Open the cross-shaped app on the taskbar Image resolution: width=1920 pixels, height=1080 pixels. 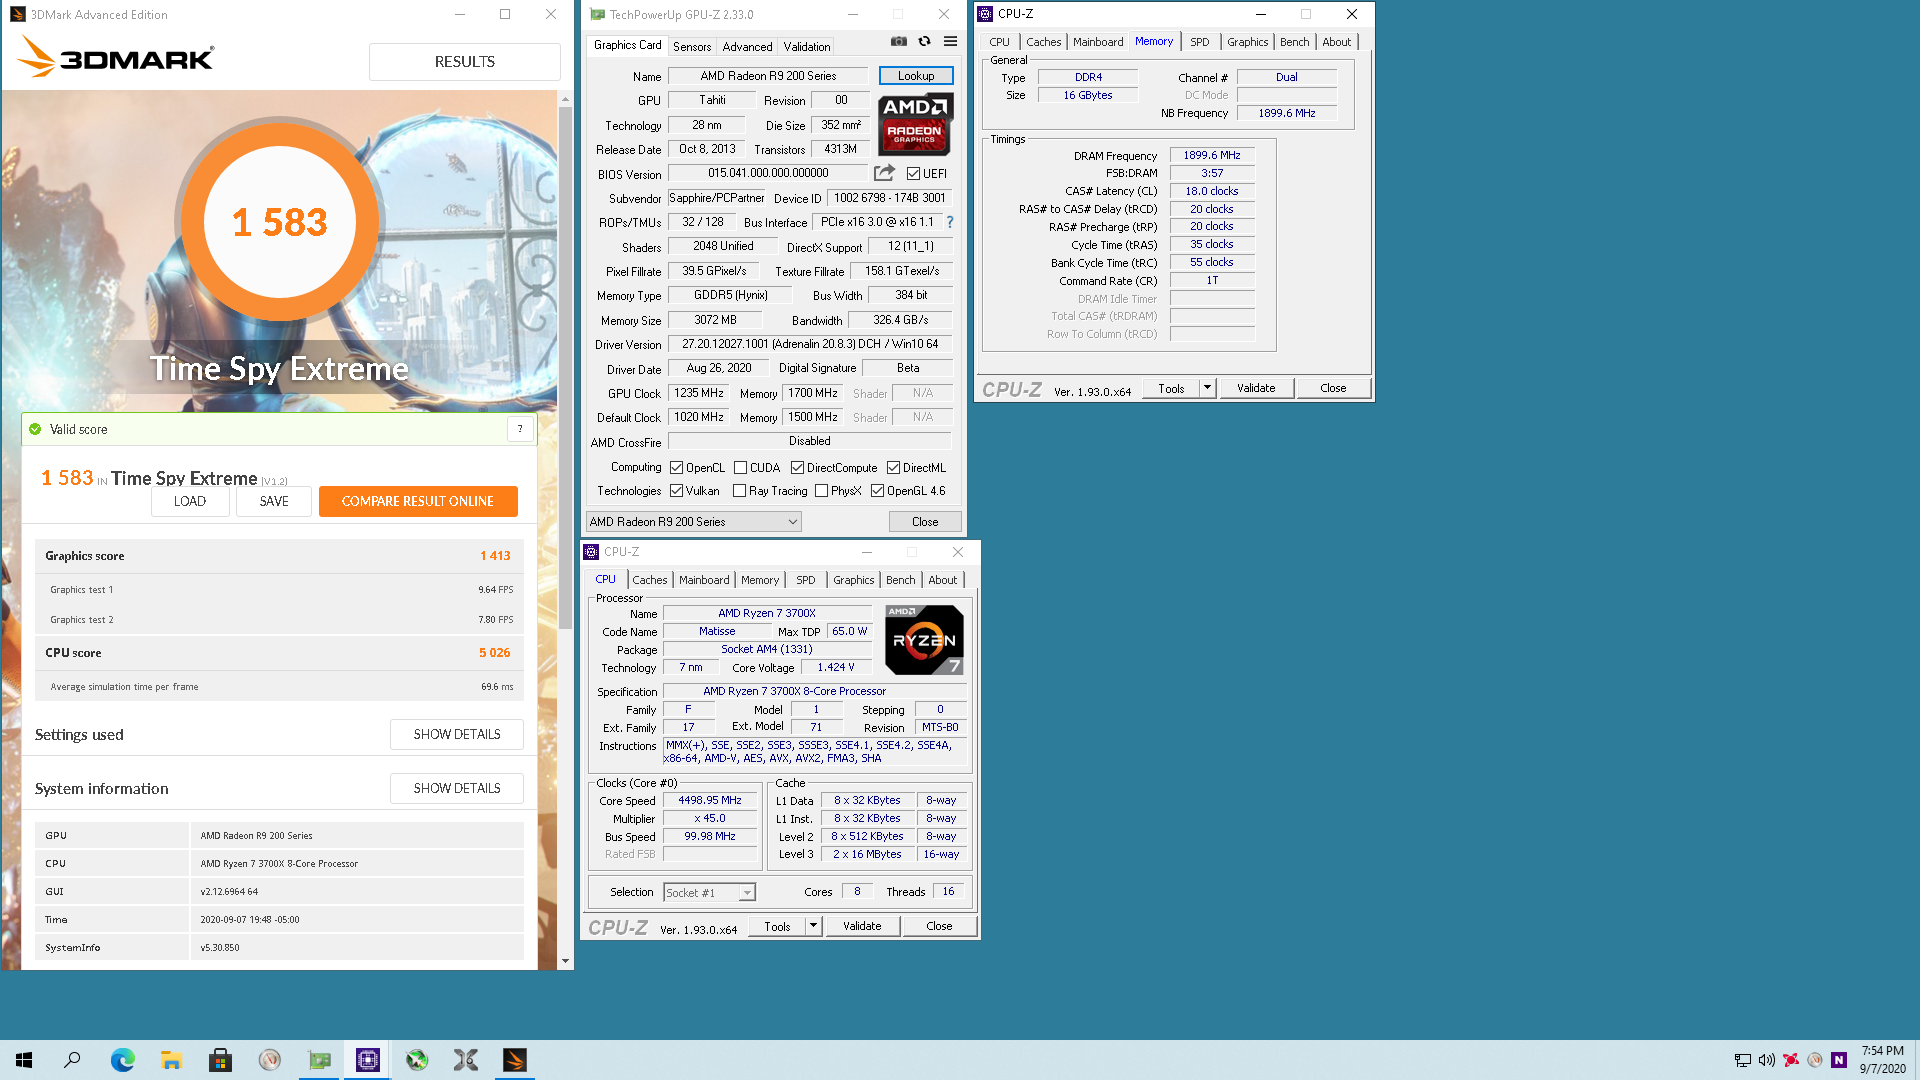pos(466,1060)
